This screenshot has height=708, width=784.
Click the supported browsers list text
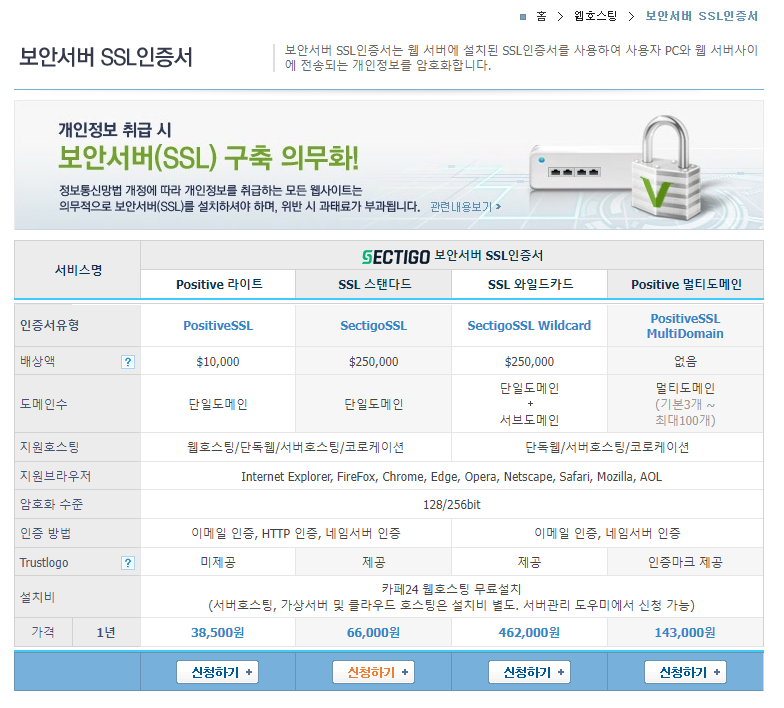pyautogui.click(x=452, y=476)
